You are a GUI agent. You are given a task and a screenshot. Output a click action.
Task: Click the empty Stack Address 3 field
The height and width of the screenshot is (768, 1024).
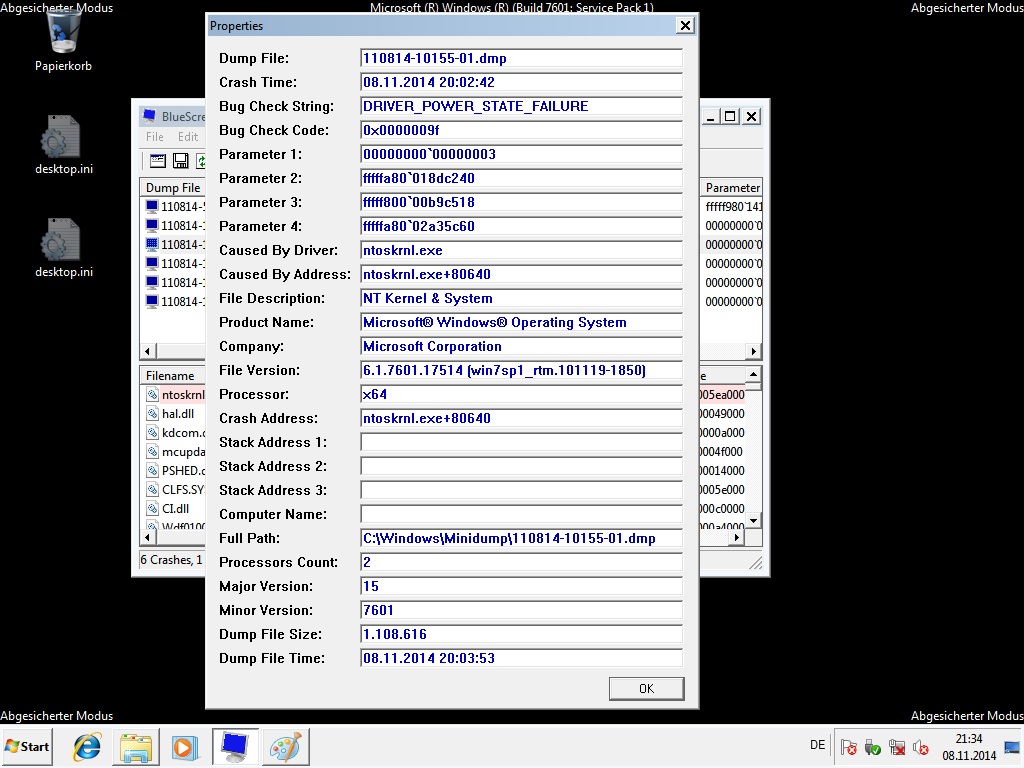pyautogui.click(x=521, y=490)
